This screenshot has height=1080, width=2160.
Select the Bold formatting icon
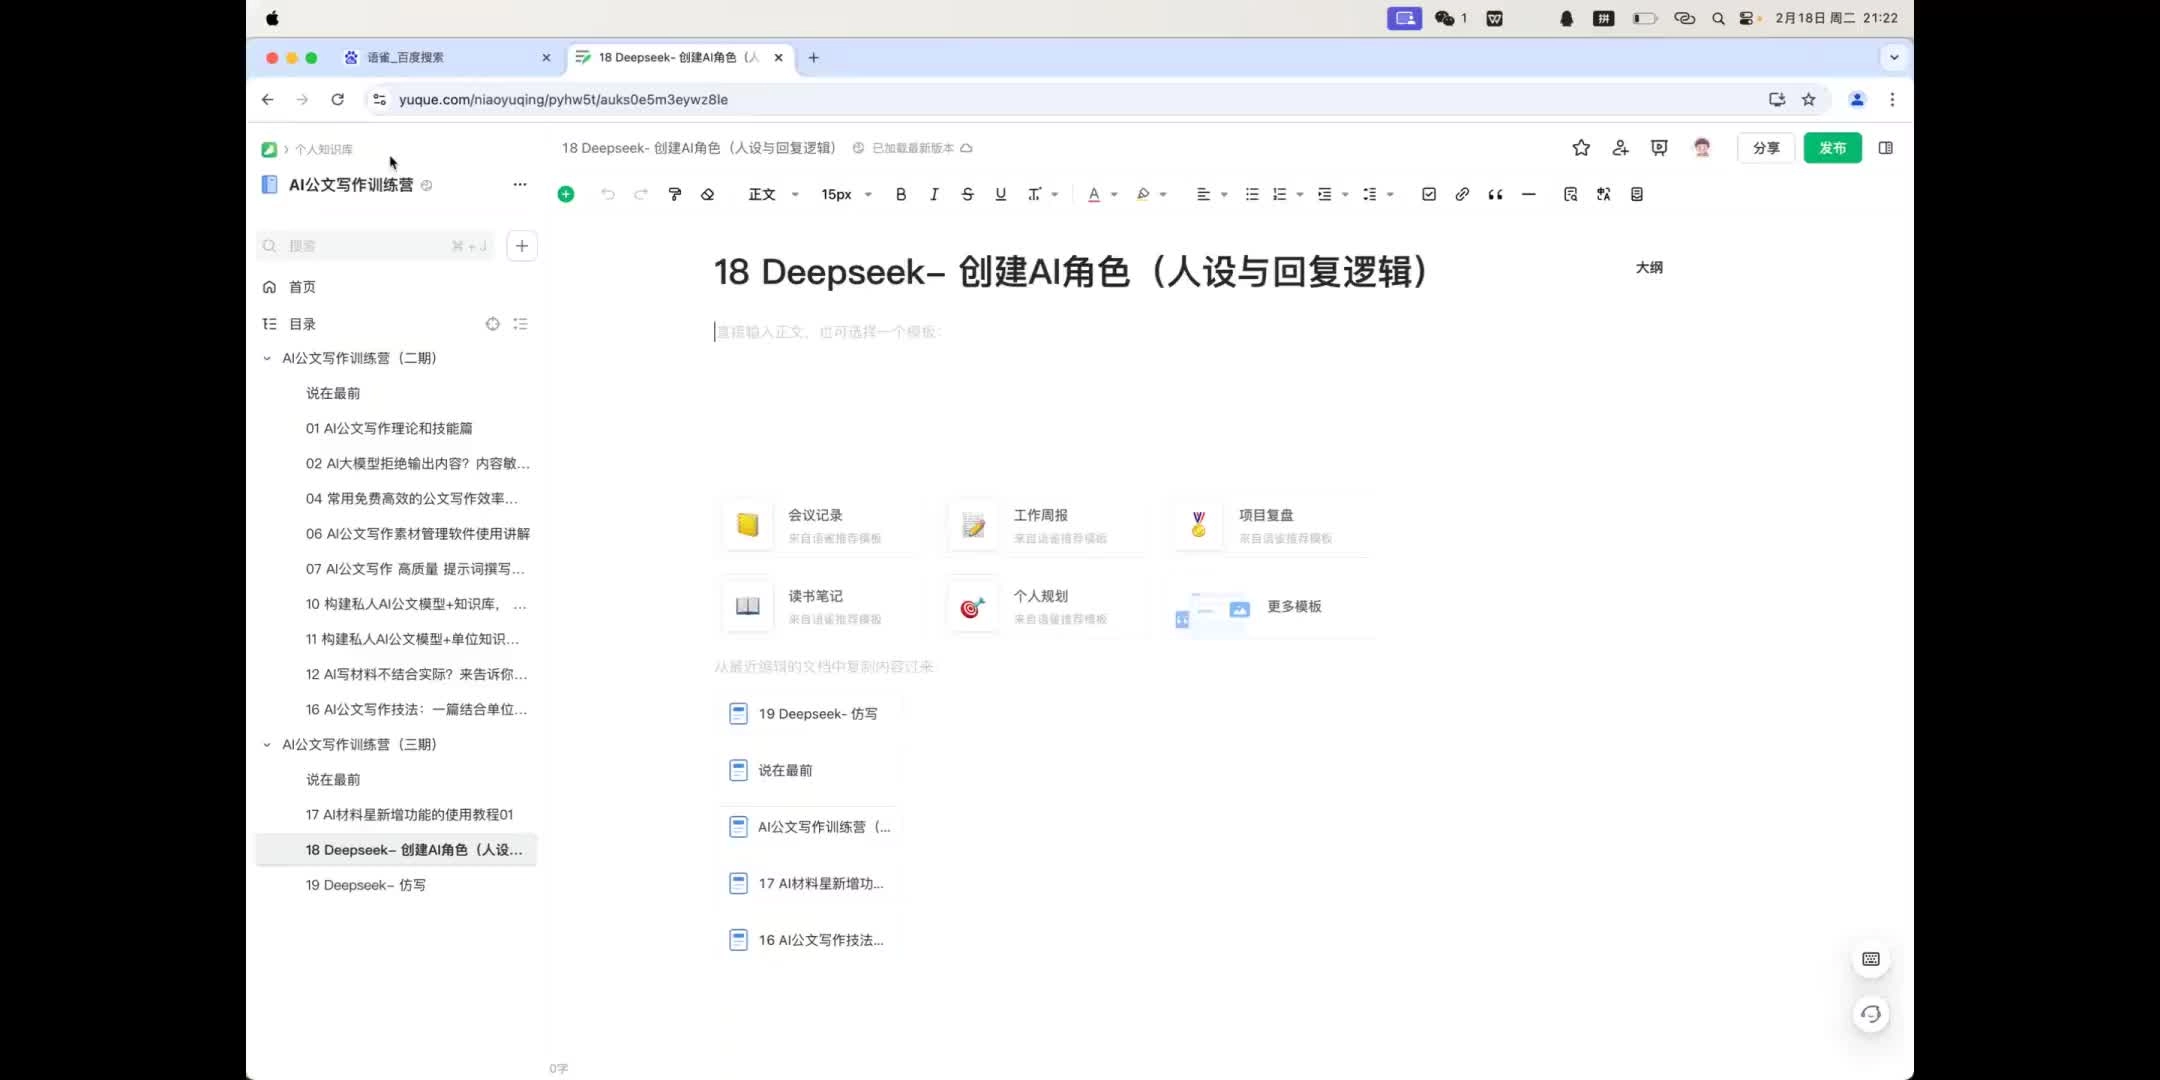click(899, 193)
